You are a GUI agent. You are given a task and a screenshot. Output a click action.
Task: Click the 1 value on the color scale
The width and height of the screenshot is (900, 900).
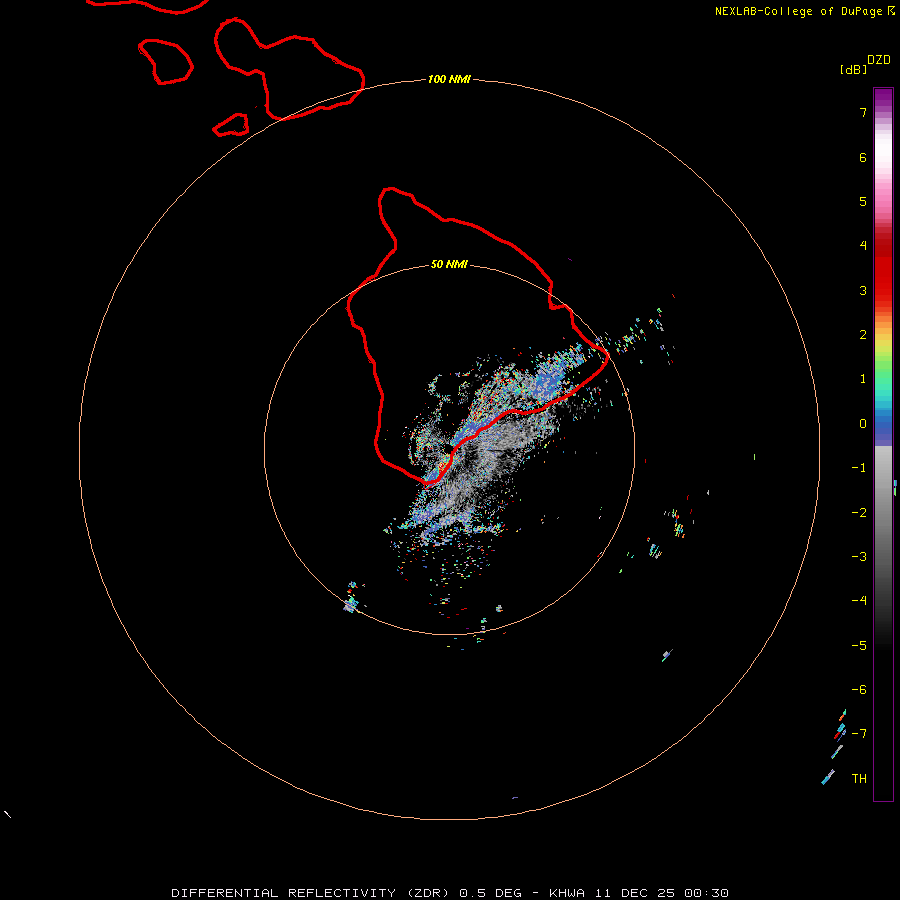click(x=863, y=379)
